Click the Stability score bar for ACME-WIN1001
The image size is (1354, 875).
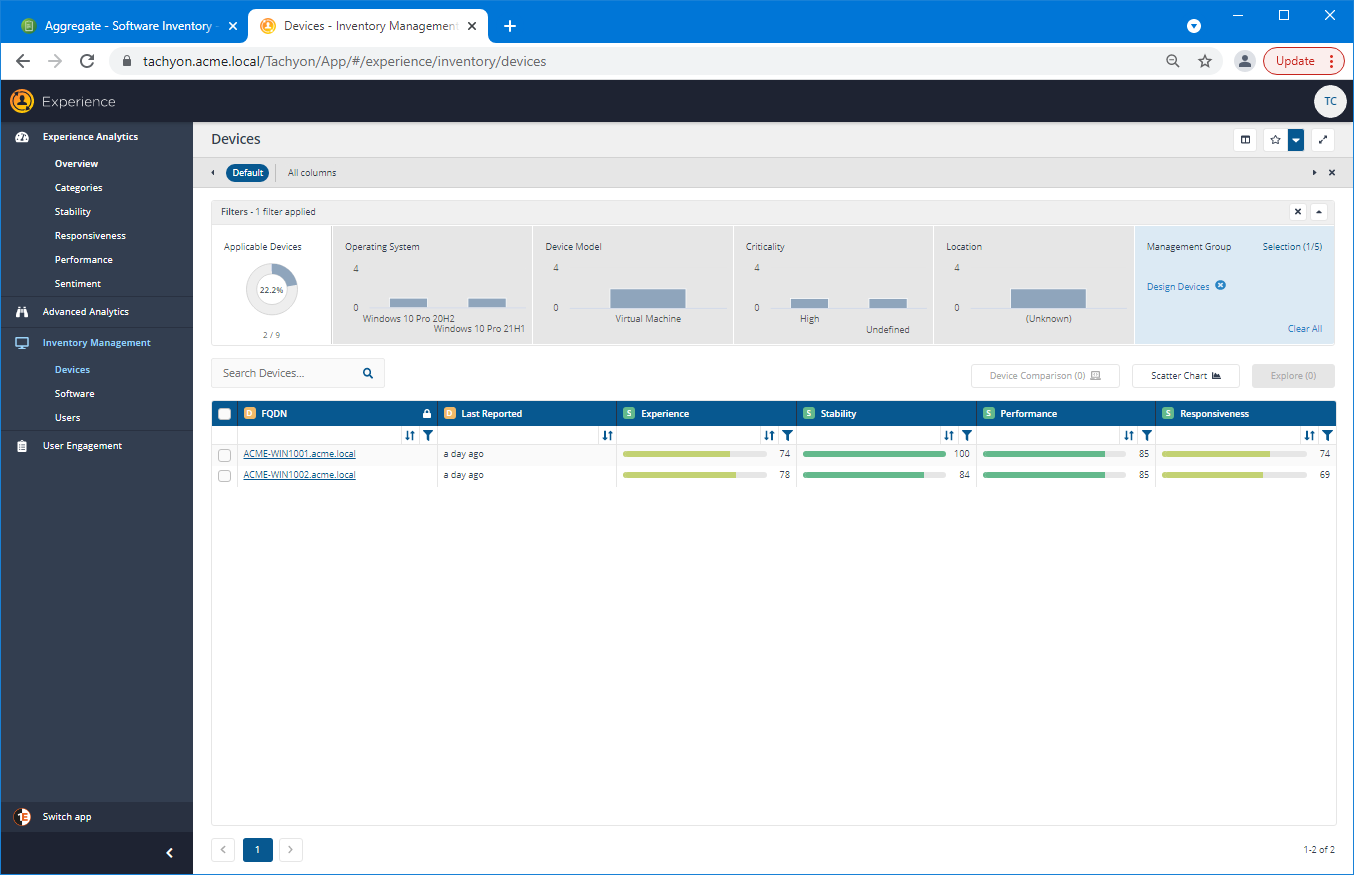874,454
